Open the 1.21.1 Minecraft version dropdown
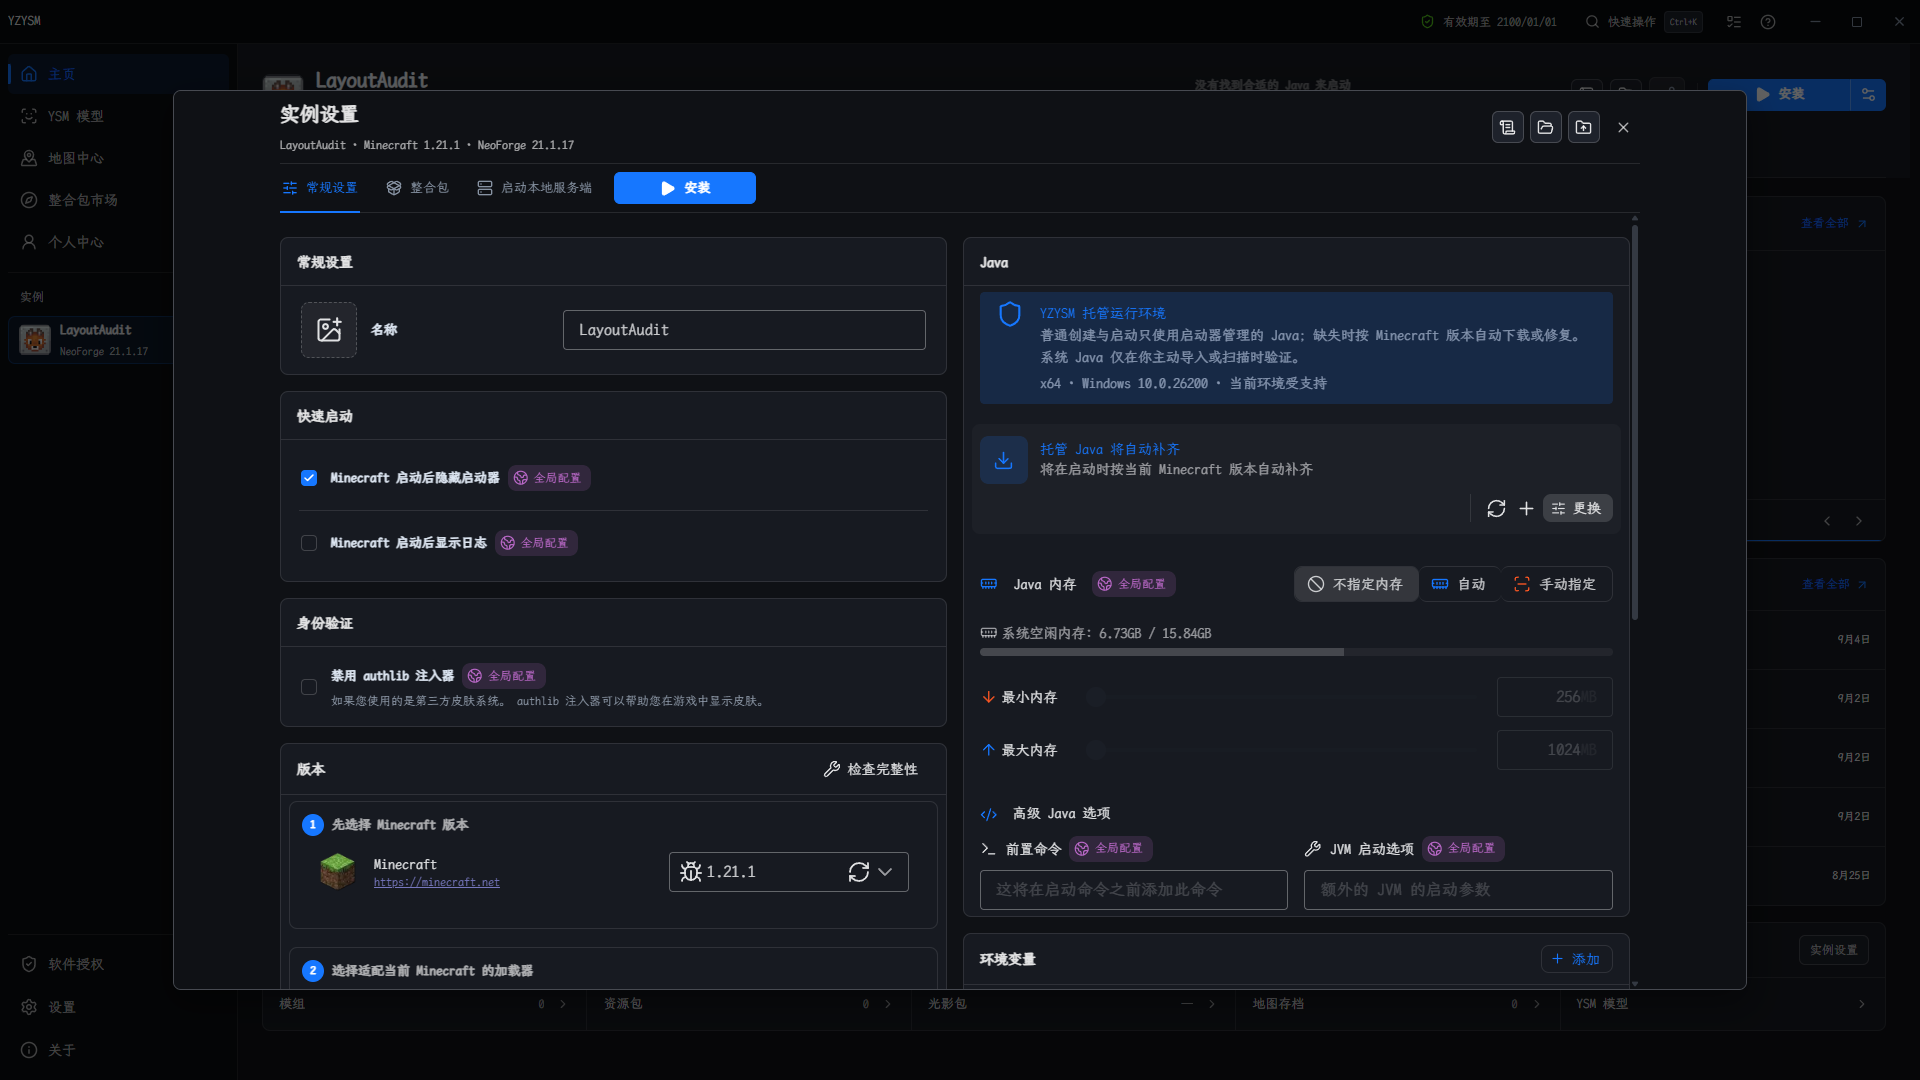Screen dimensions: 1920x1080 (x=788, y=872)
